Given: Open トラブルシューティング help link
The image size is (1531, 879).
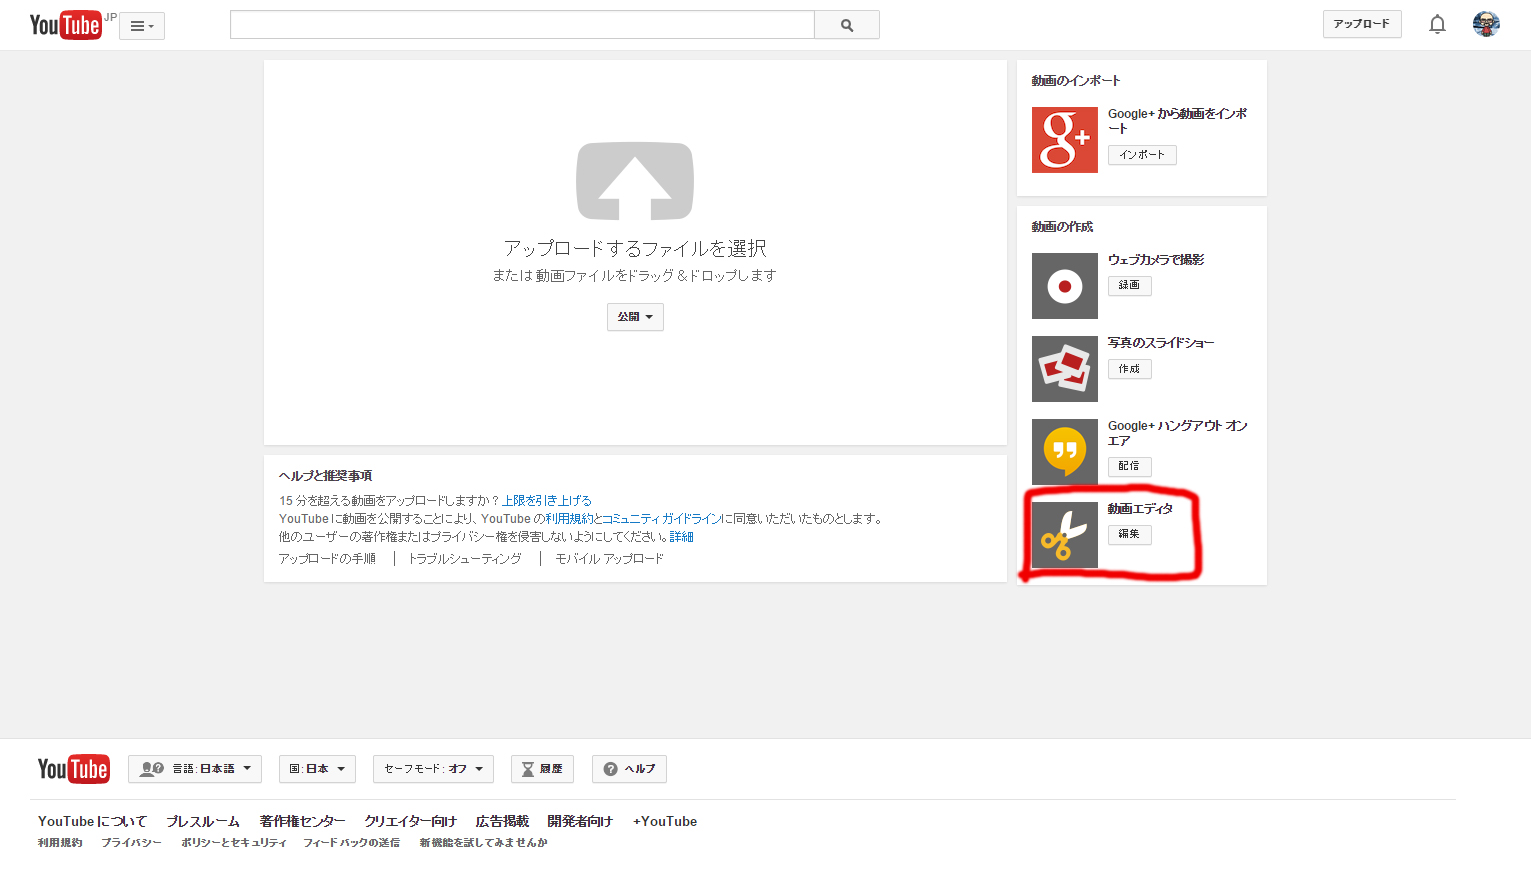Looking at the screenshot, I should [465, 559].
